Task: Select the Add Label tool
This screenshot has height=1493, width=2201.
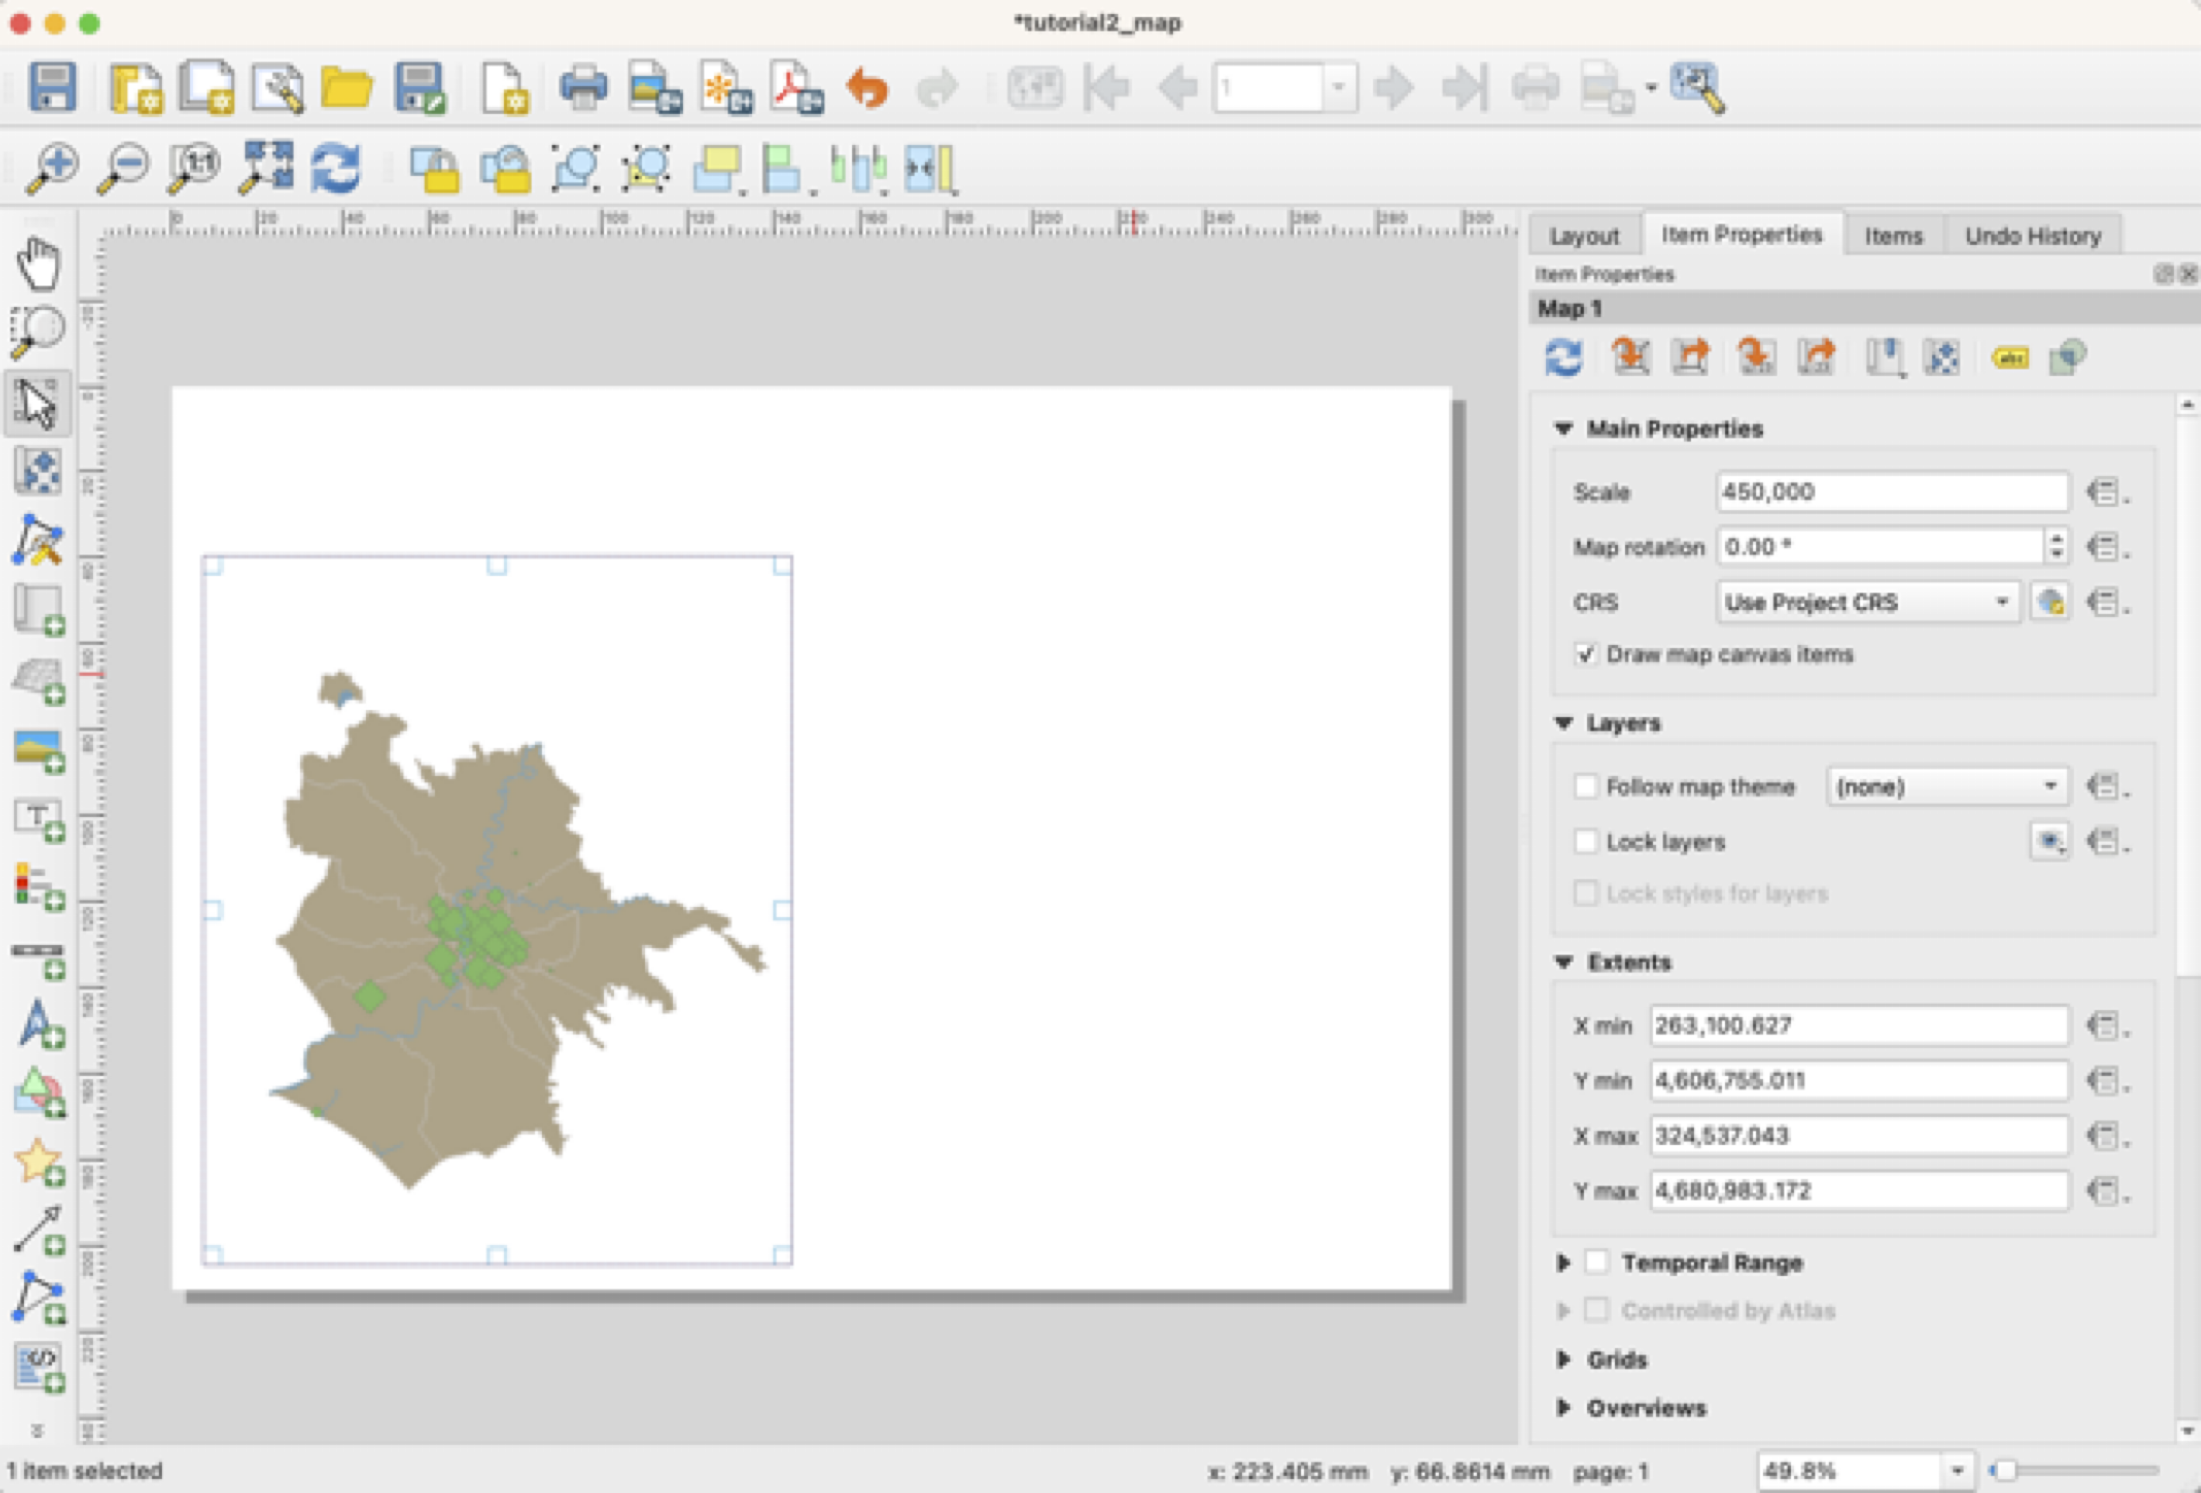Action: [38, 819]
